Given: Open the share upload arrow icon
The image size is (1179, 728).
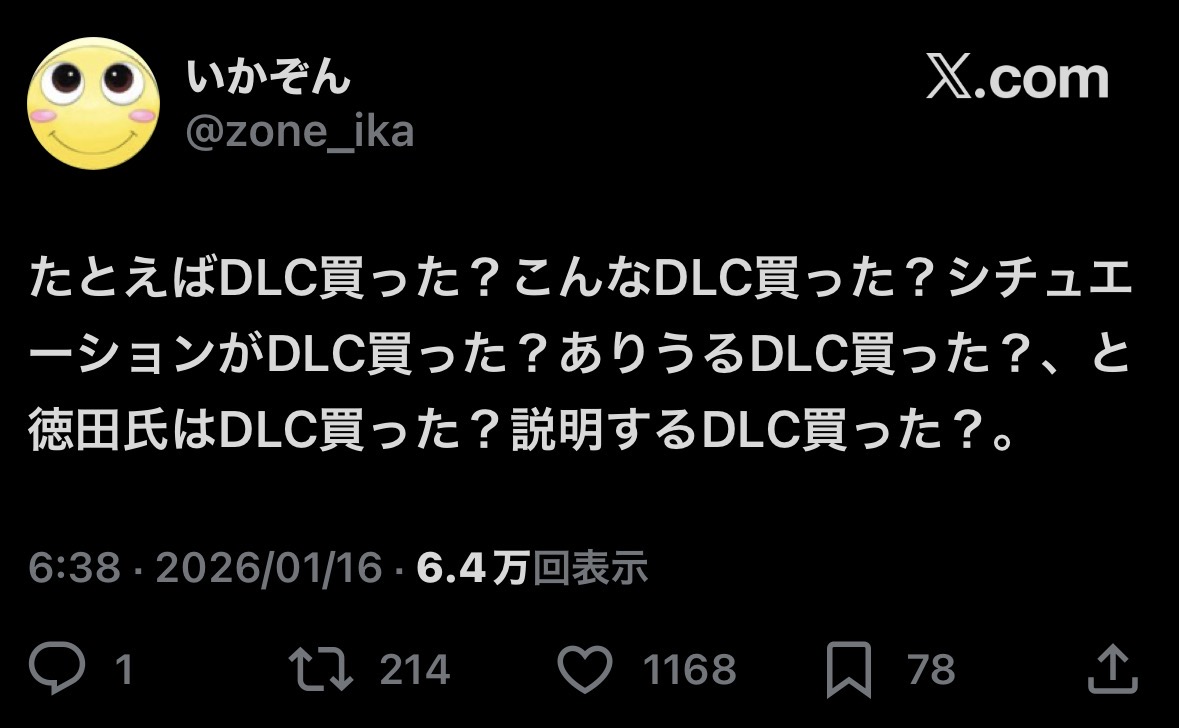Looking at the screenshot, I should click(1113, 669).
